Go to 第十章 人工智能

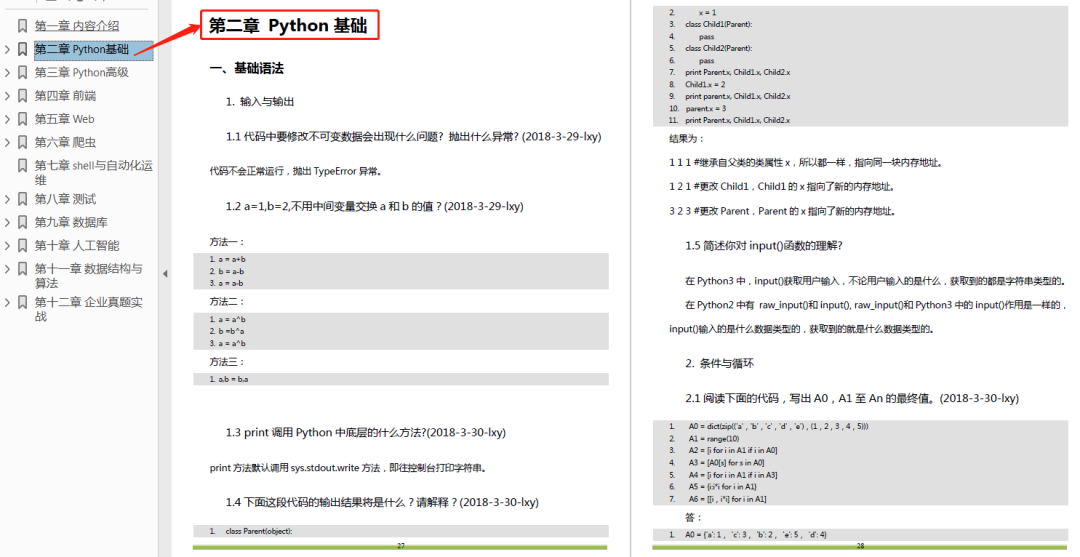[x=77, y=246]
